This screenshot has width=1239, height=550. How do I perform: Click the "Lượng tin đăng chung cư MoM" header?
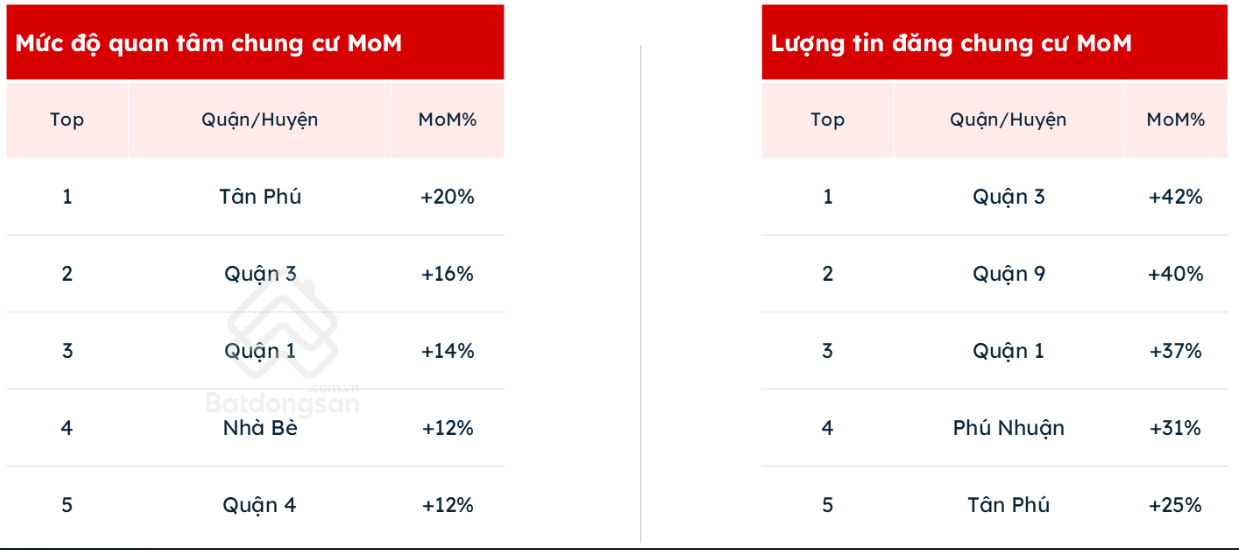(951, 43)
